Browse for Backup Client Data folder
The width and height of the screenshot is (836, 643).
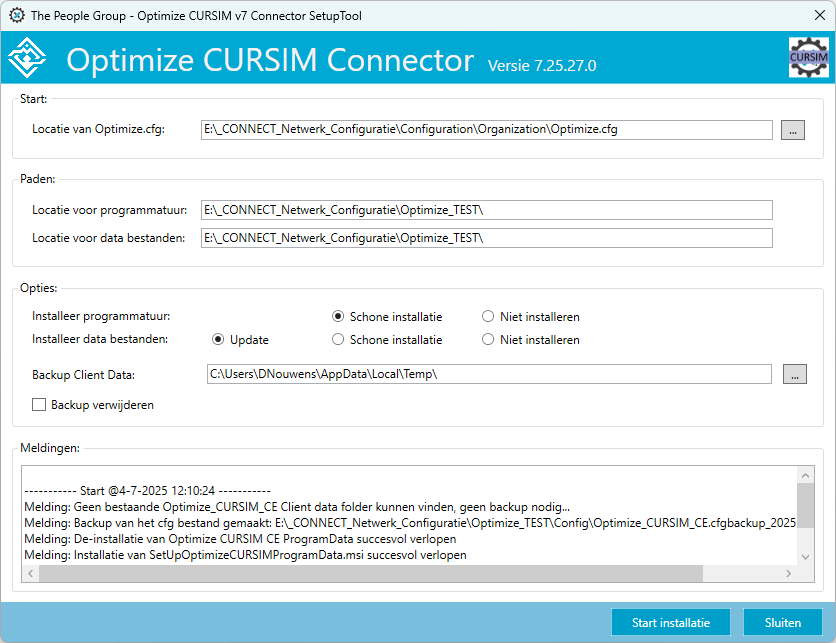(x=794, y=374)
